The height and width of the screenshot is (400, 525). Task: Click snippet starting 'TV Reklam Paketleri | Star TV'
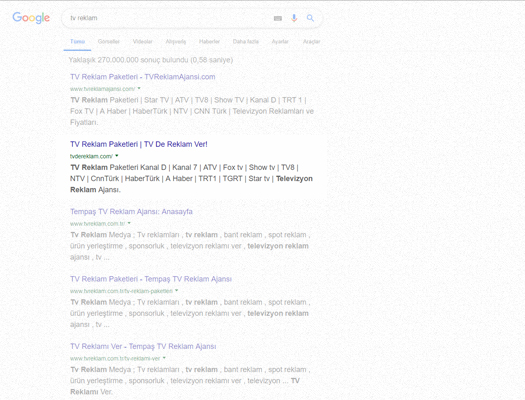pyautogui.click(x=192, y=111)
